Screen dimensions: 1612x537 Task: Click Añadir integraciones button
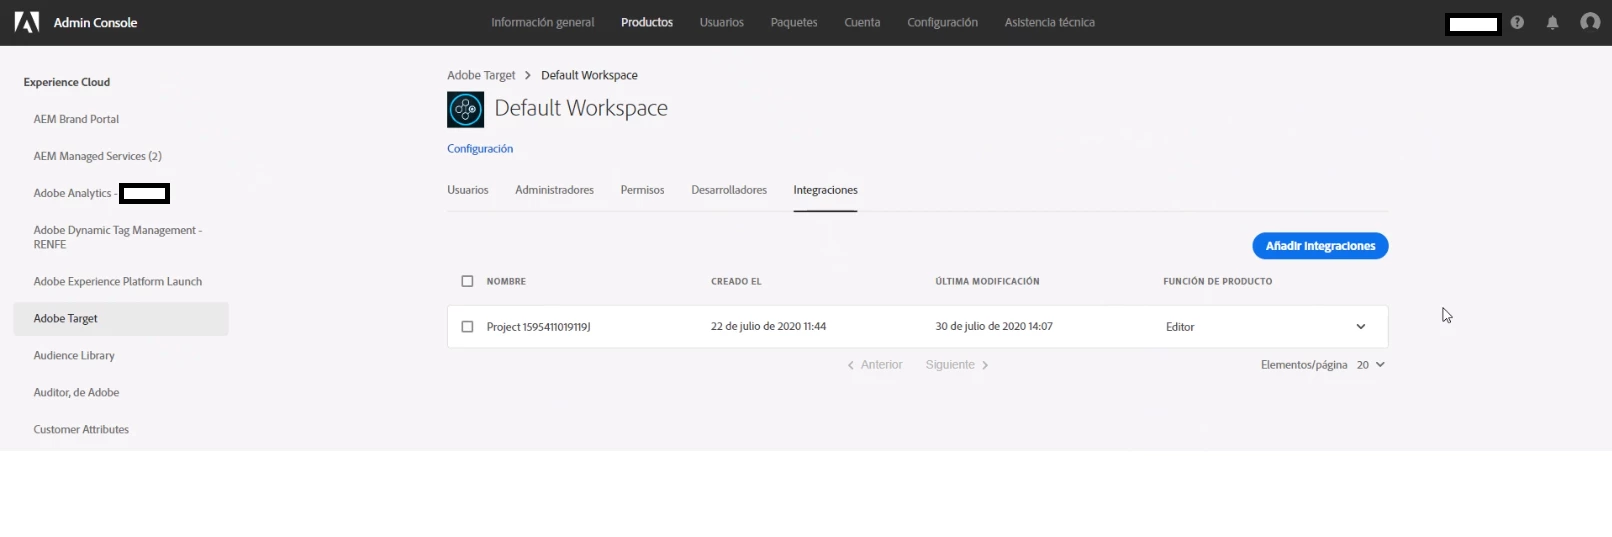(x=1320, y=246)
